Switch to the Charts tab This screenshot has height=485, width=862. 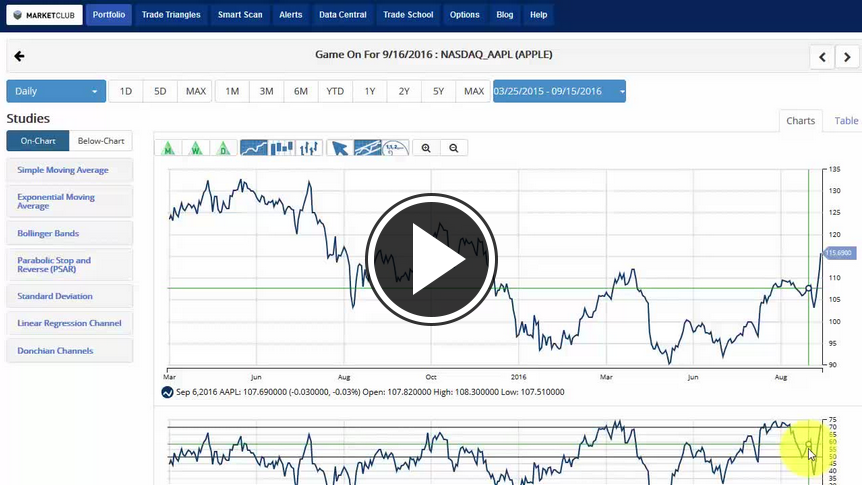pyautogui.click(x=800, y=120)
